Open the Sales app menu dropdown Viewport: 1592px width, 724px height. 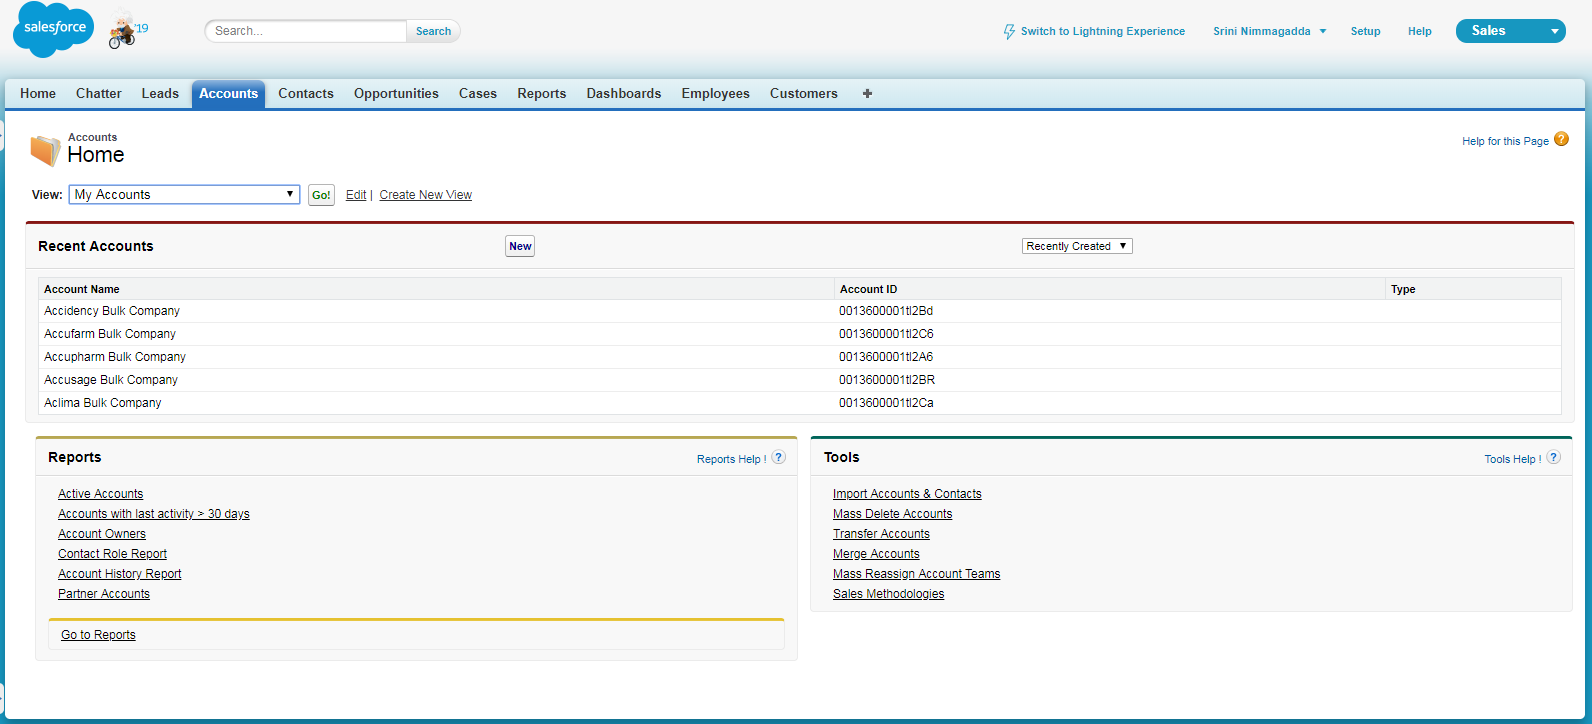click(1510, 31)
